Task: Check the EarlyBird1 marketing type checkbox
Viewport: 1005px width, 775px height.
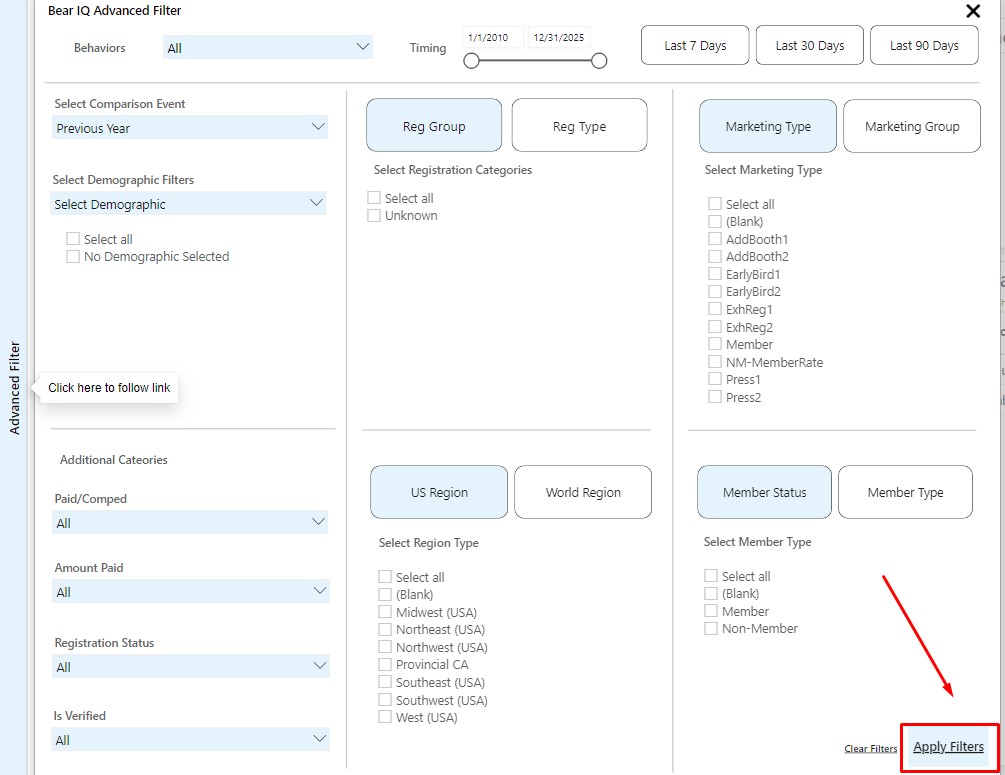Action: [x=715, y=274]
